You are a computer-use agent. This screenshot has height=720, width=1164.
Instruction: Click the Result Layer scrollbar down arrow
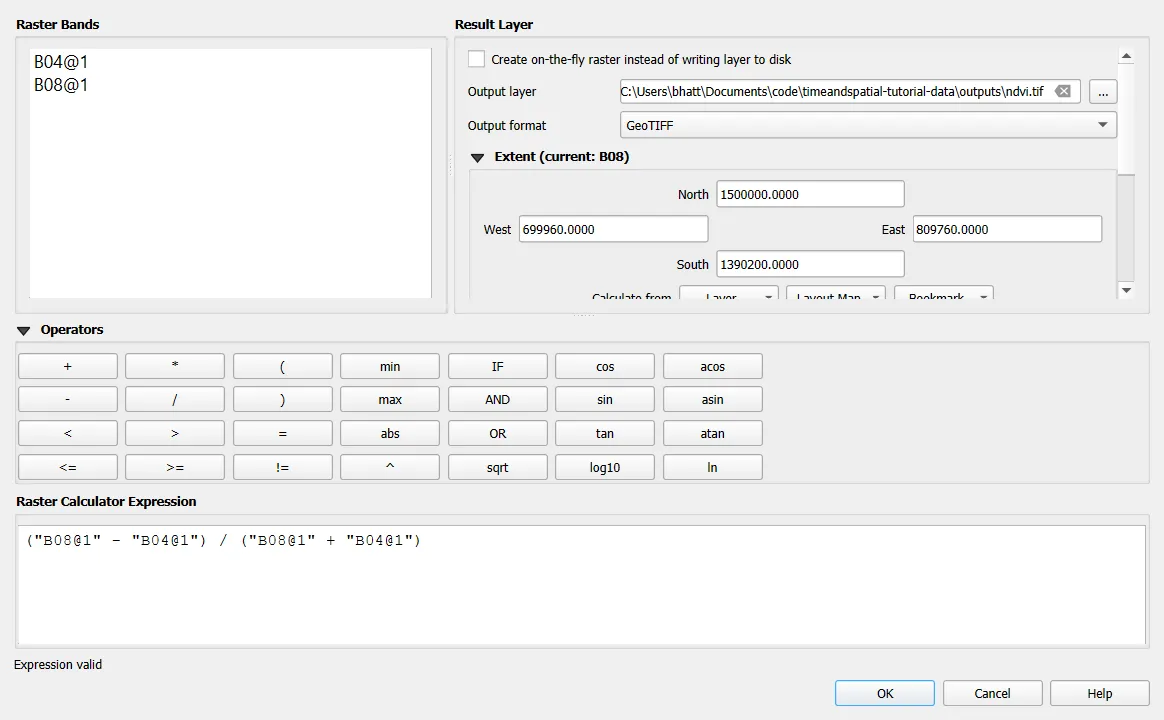click(x=1126, y=290)
